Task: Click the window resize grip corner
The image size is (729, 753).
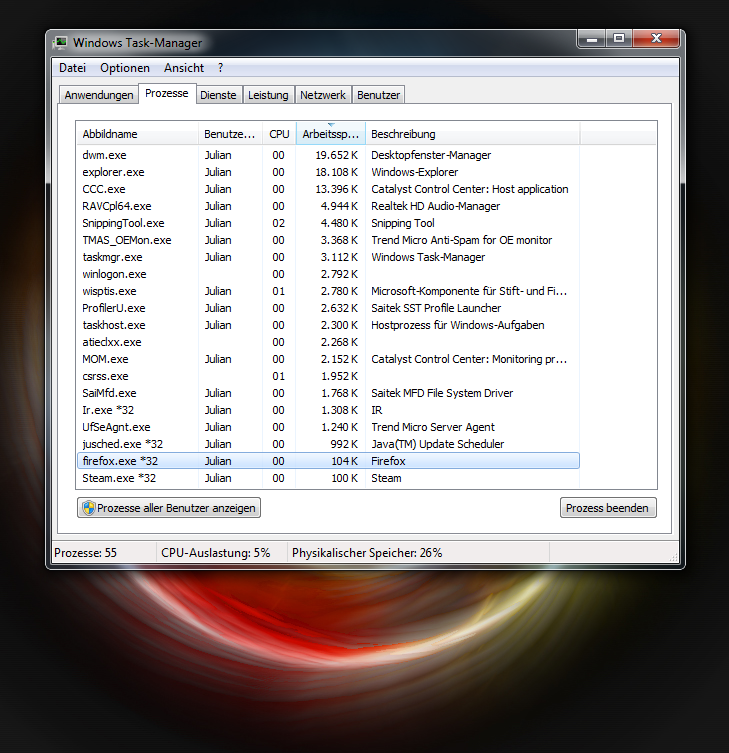Action: pos(674,557)
